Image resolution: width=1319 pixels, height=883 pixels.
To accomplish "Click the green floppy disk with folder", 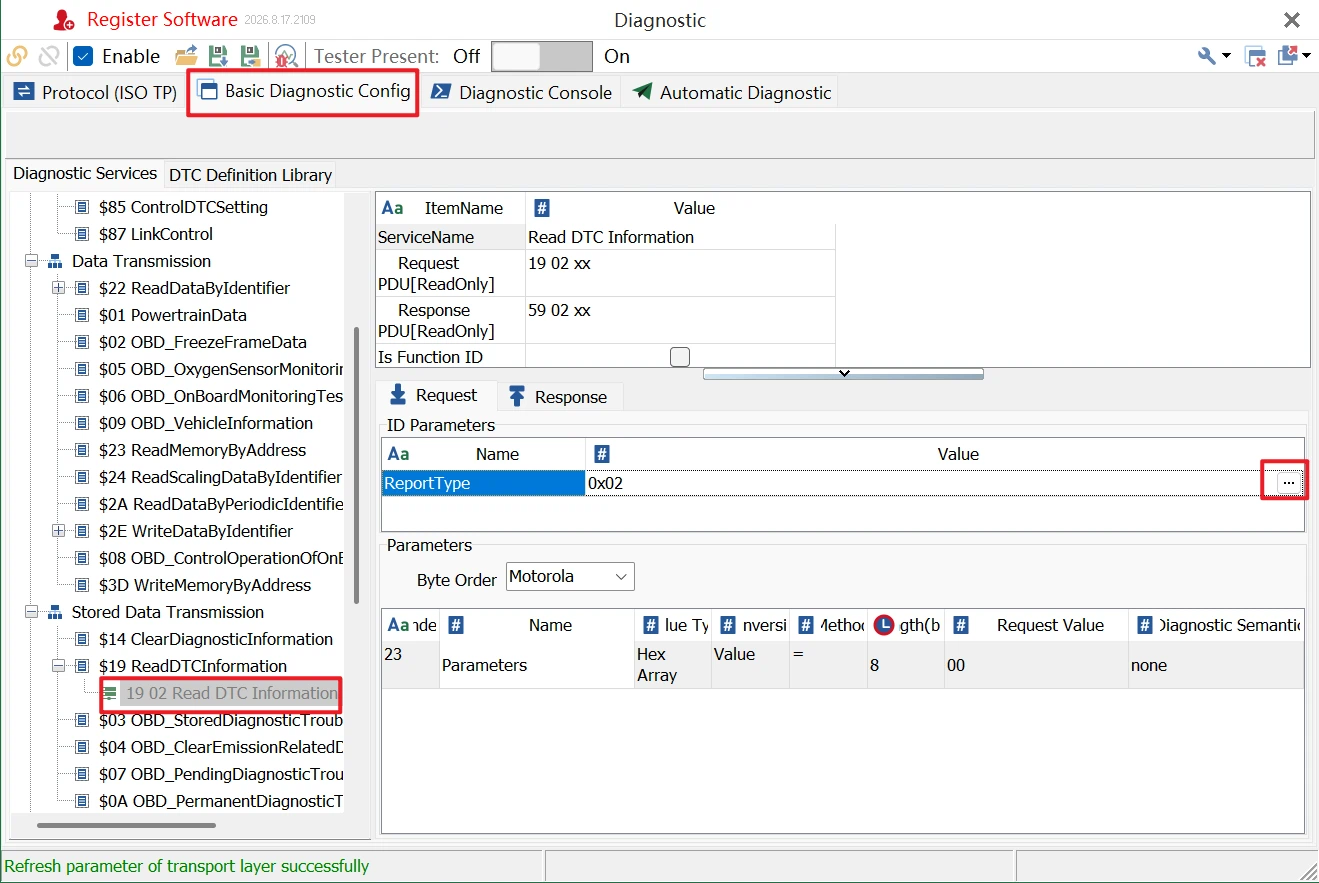I will pyautogui.click(x=251, y=56).
